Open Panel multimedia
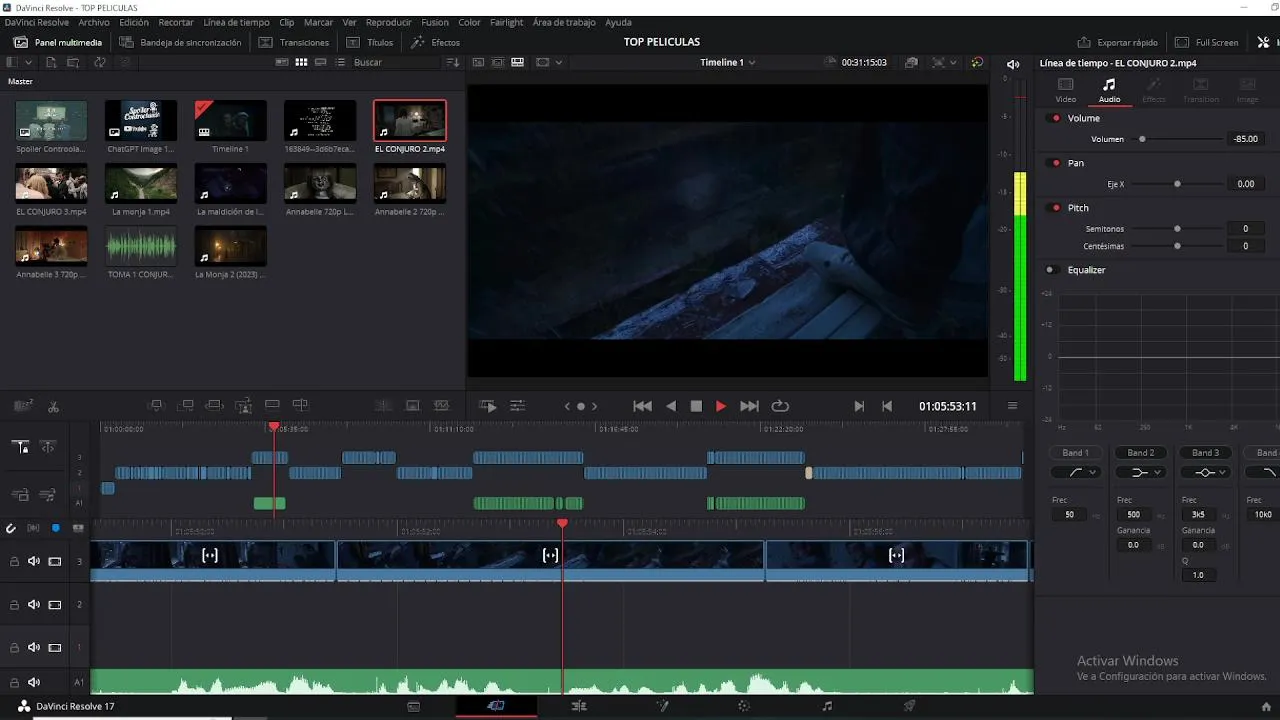Screen dimensions: 1280x720 (x=58, y=43)
